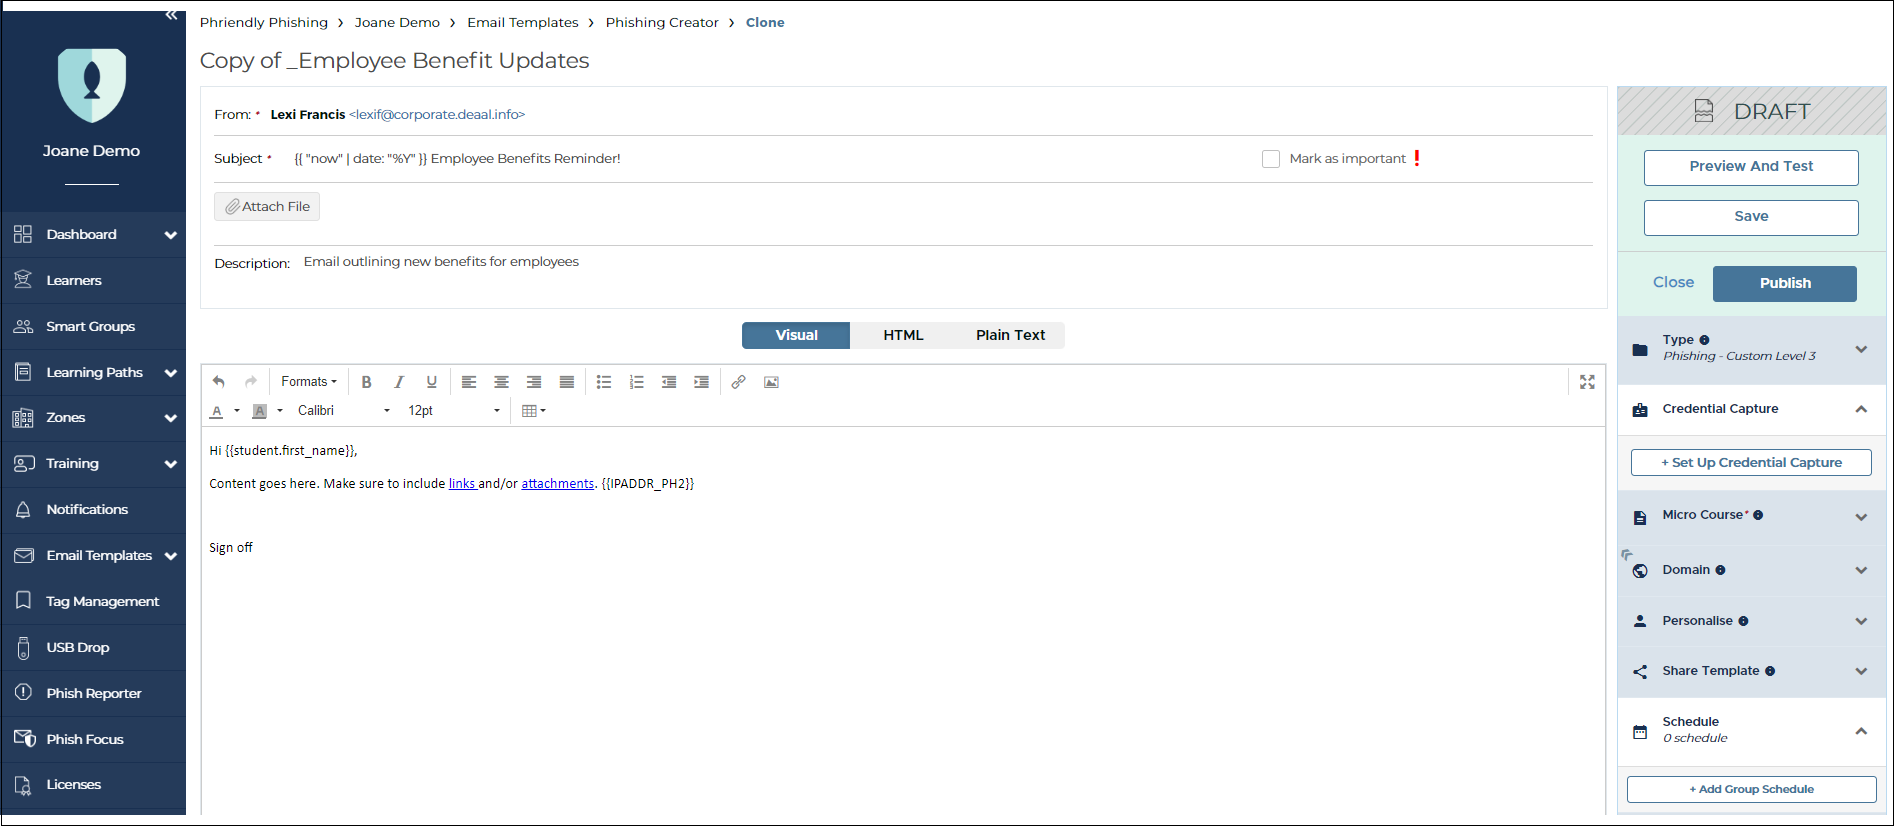Open the 12pt font size dropdown
1898x830 pixels.
tap(454, 411)
